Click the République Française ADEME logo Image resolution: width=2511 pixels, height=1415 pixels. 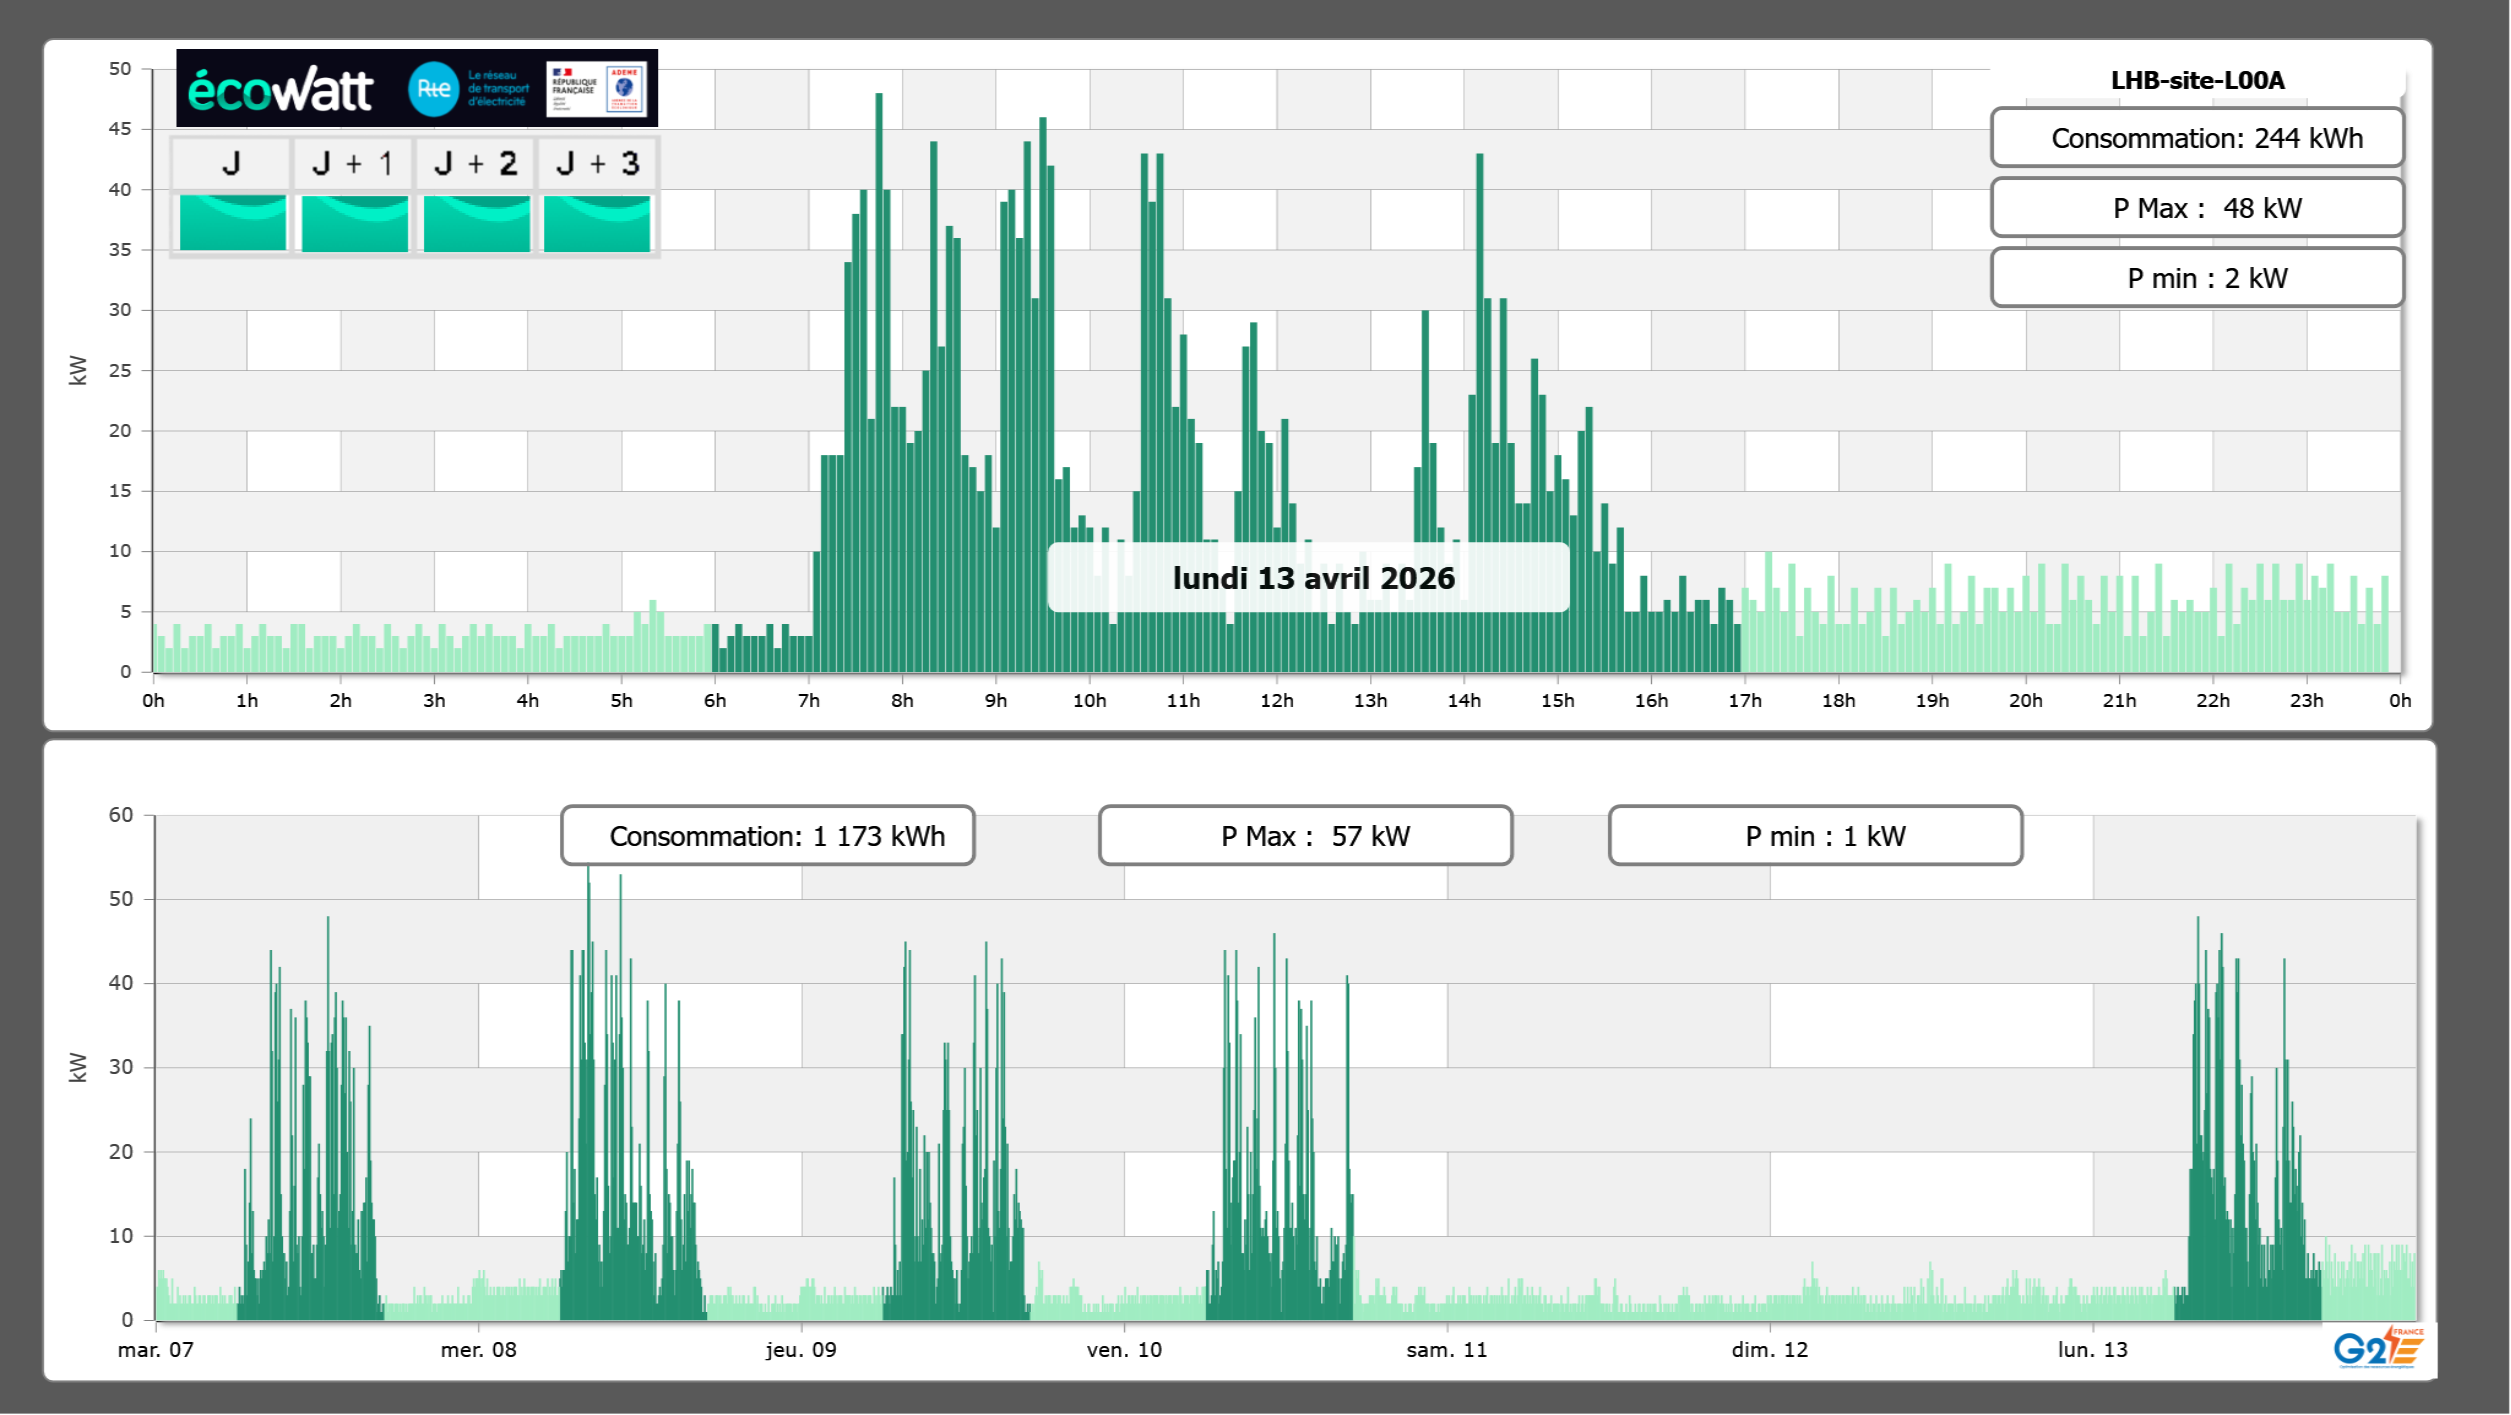coord(597,89)
